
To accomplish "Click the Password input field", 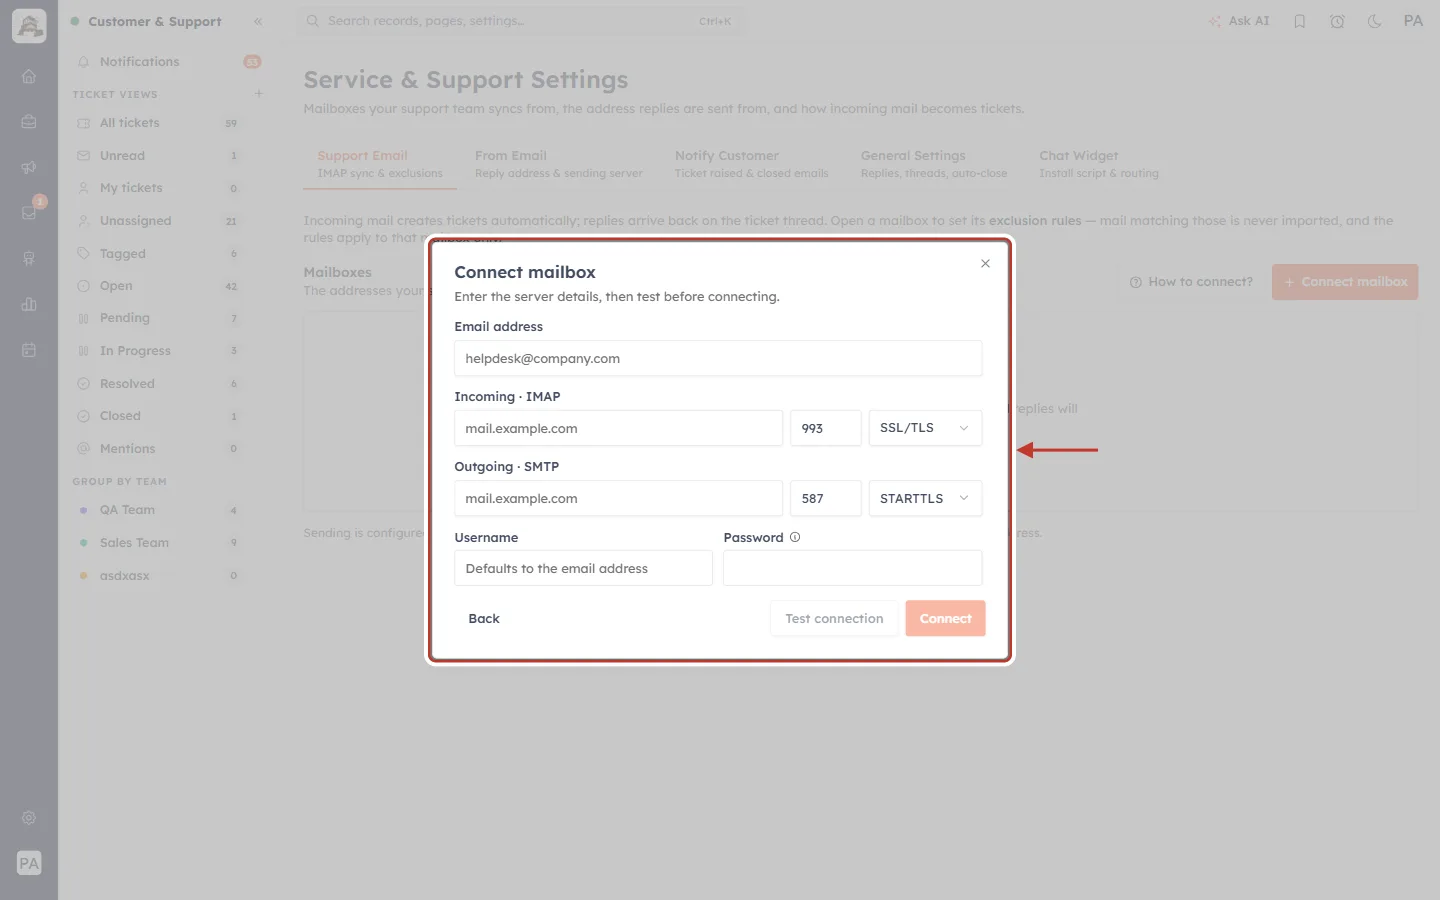I will click(x=853, y=568).
